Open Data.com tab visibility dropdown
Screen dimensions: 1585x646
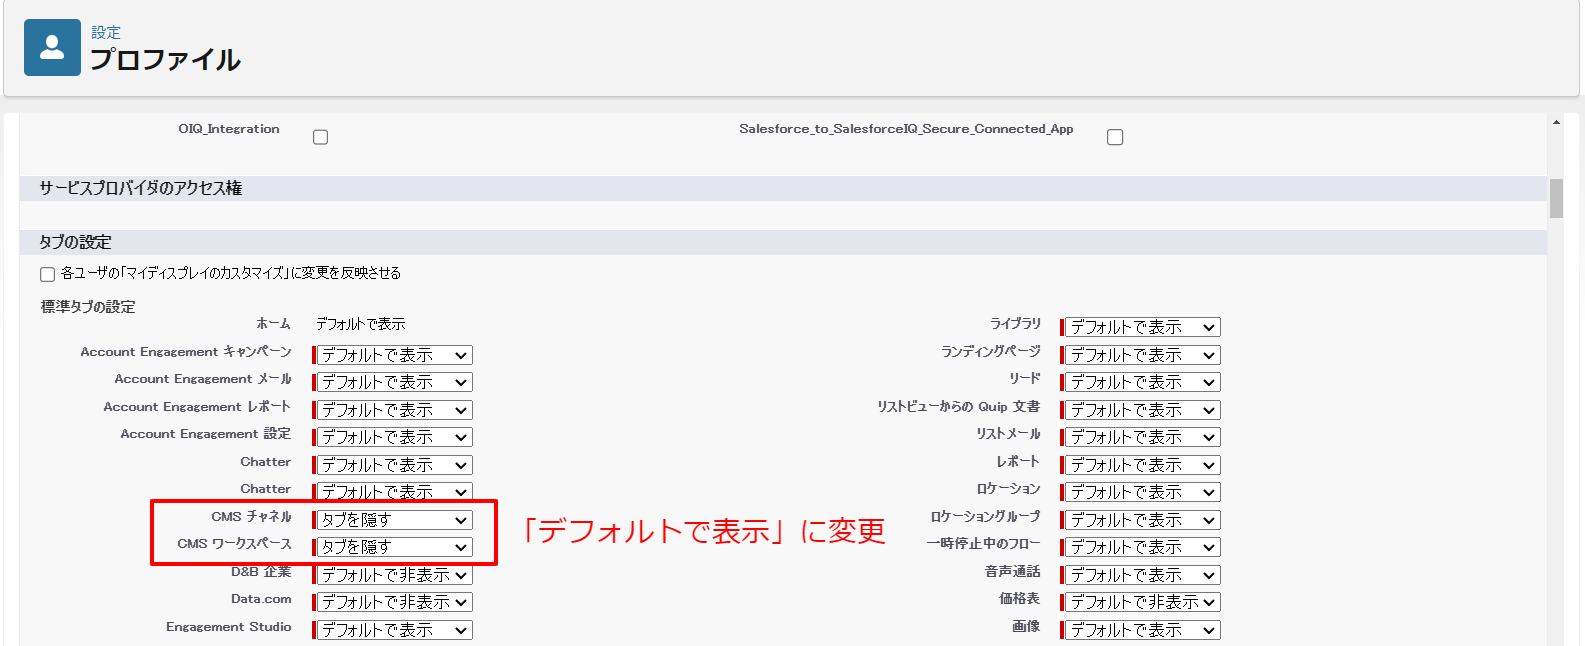(395, 602)
